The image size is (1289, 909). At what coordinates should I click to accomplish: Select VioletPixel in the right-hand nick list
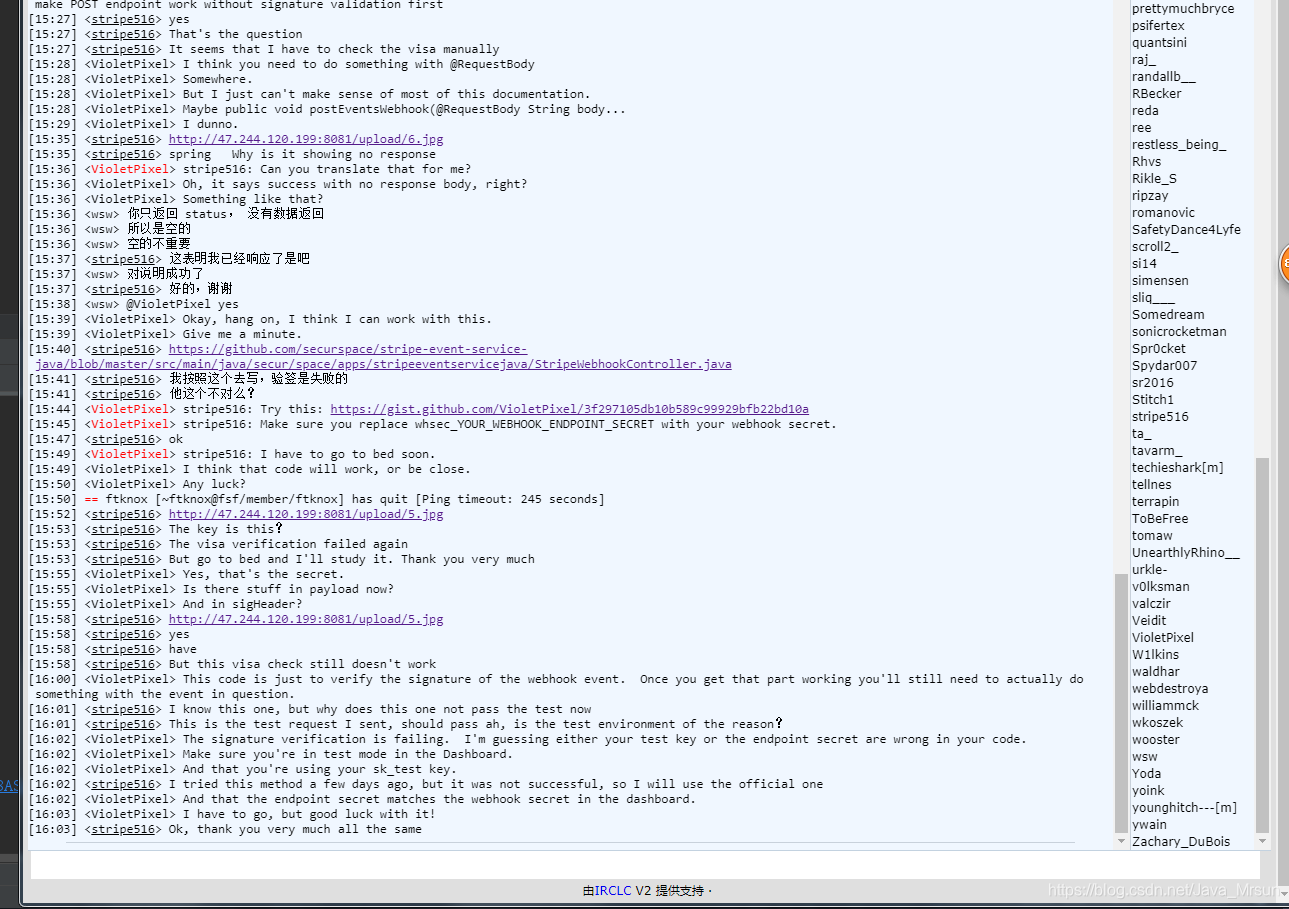pos(1163,638)
